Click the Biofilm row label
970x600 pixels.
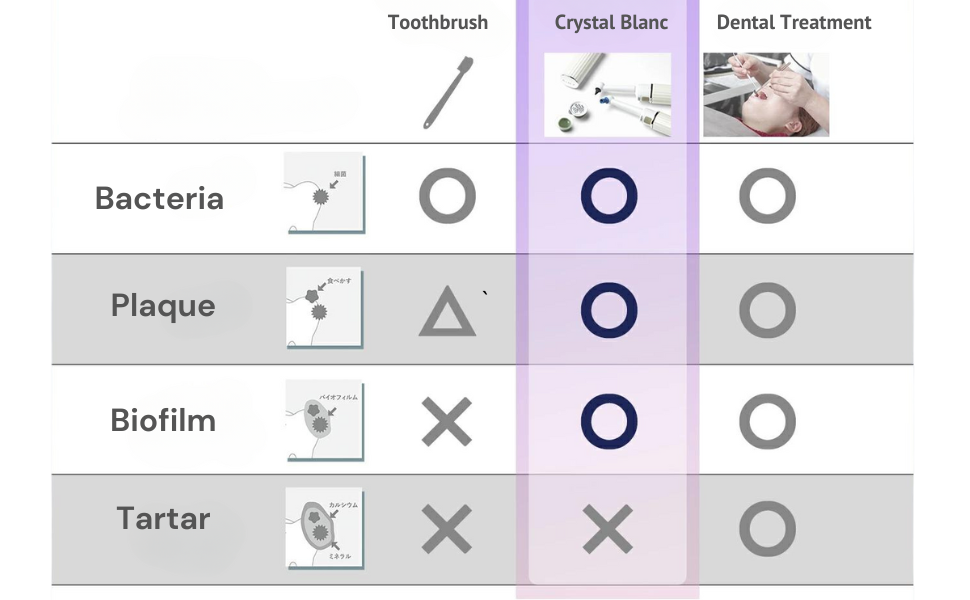(163, 420)
